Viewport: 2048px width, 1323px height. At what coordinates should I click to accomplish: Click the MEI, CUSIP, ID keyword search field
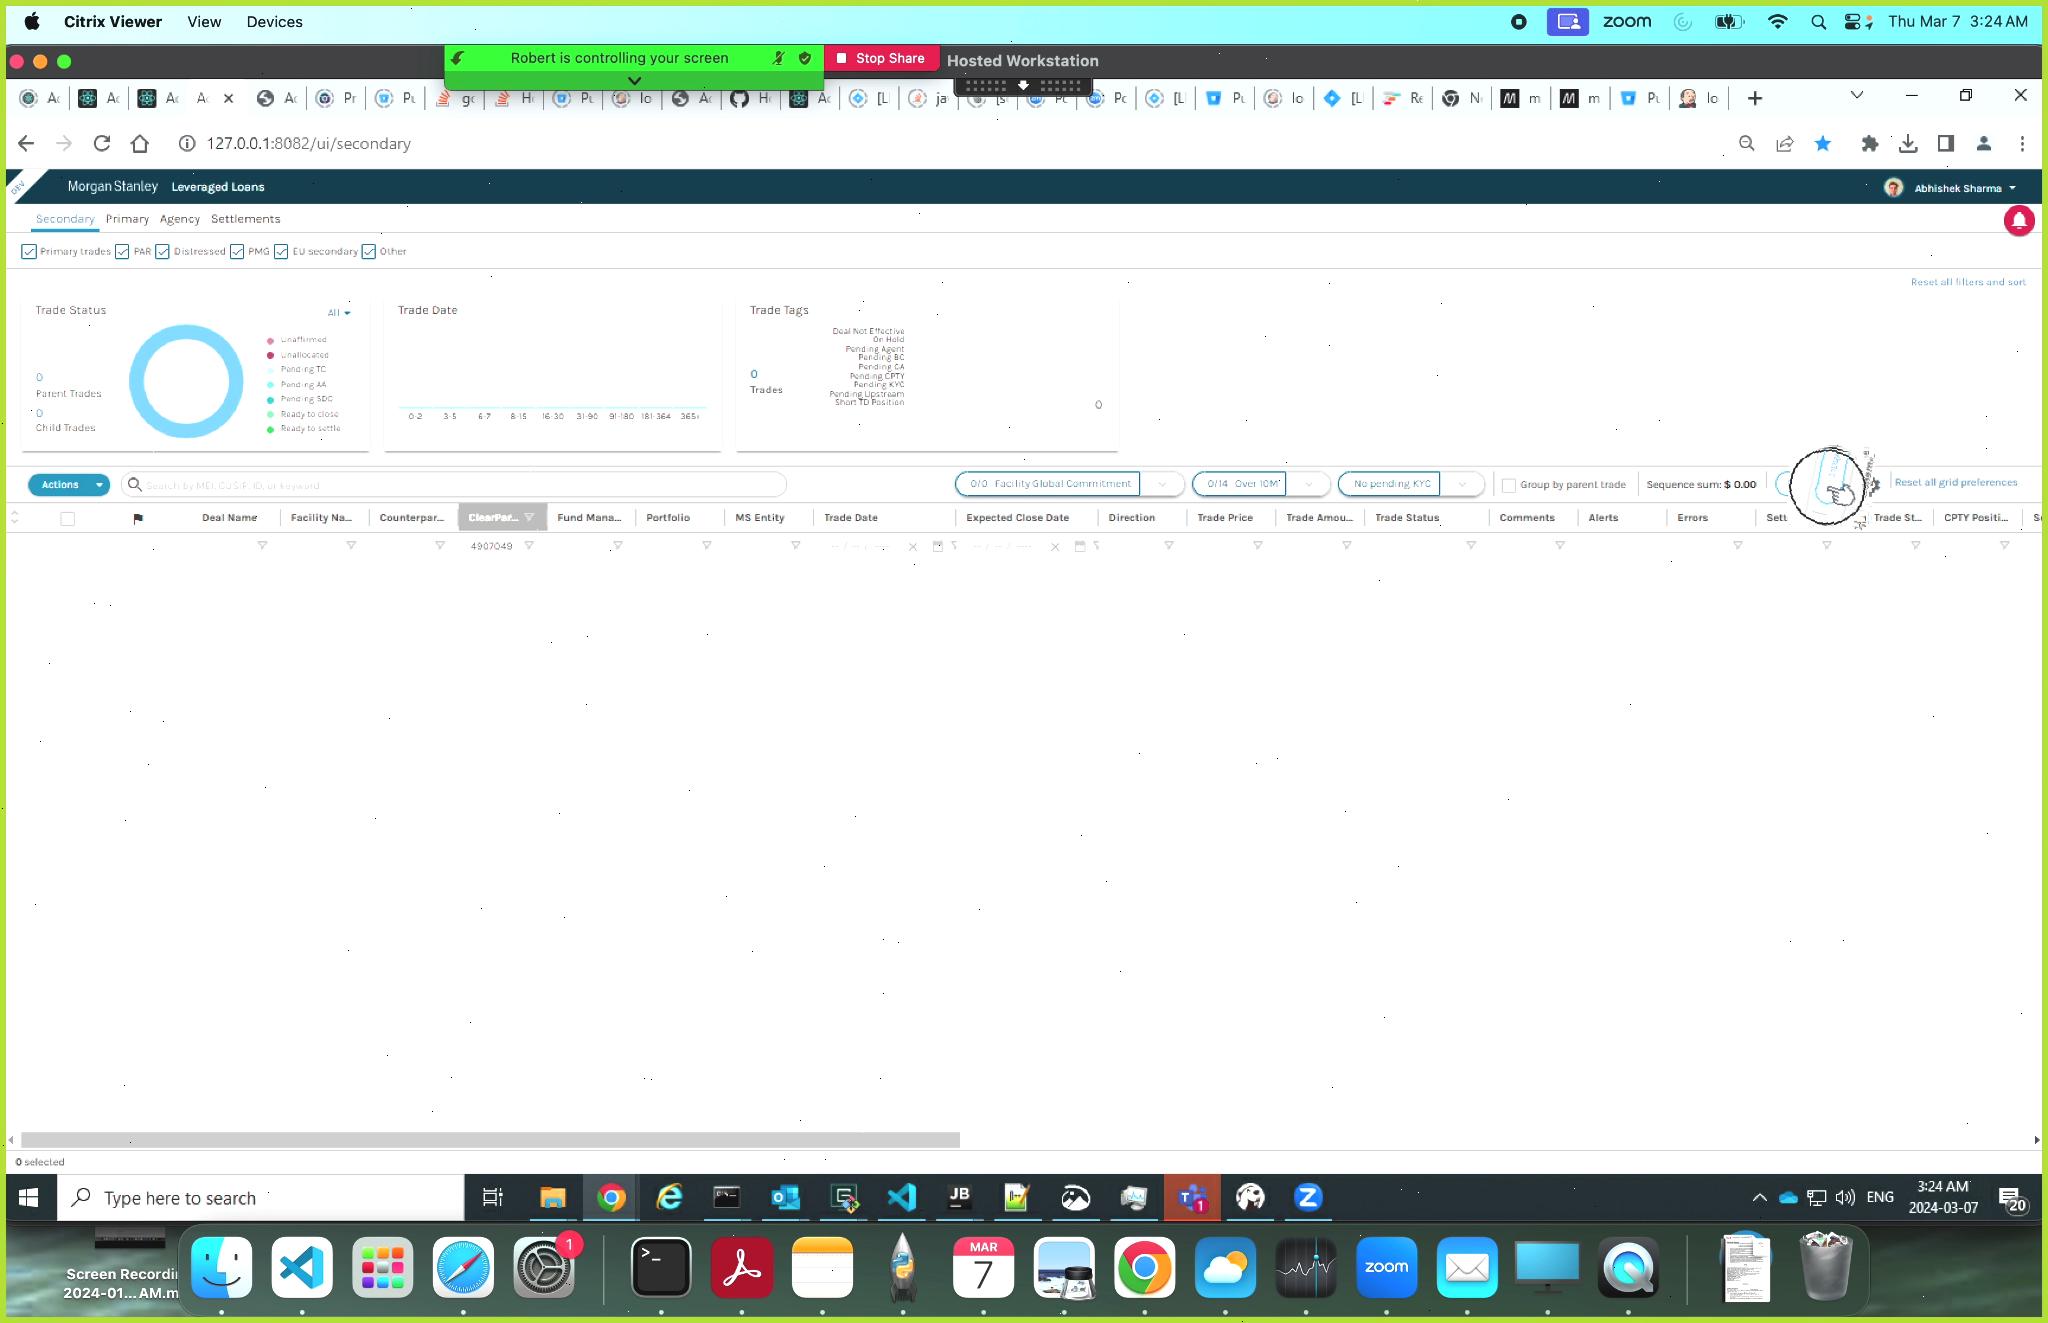point(453,485)
